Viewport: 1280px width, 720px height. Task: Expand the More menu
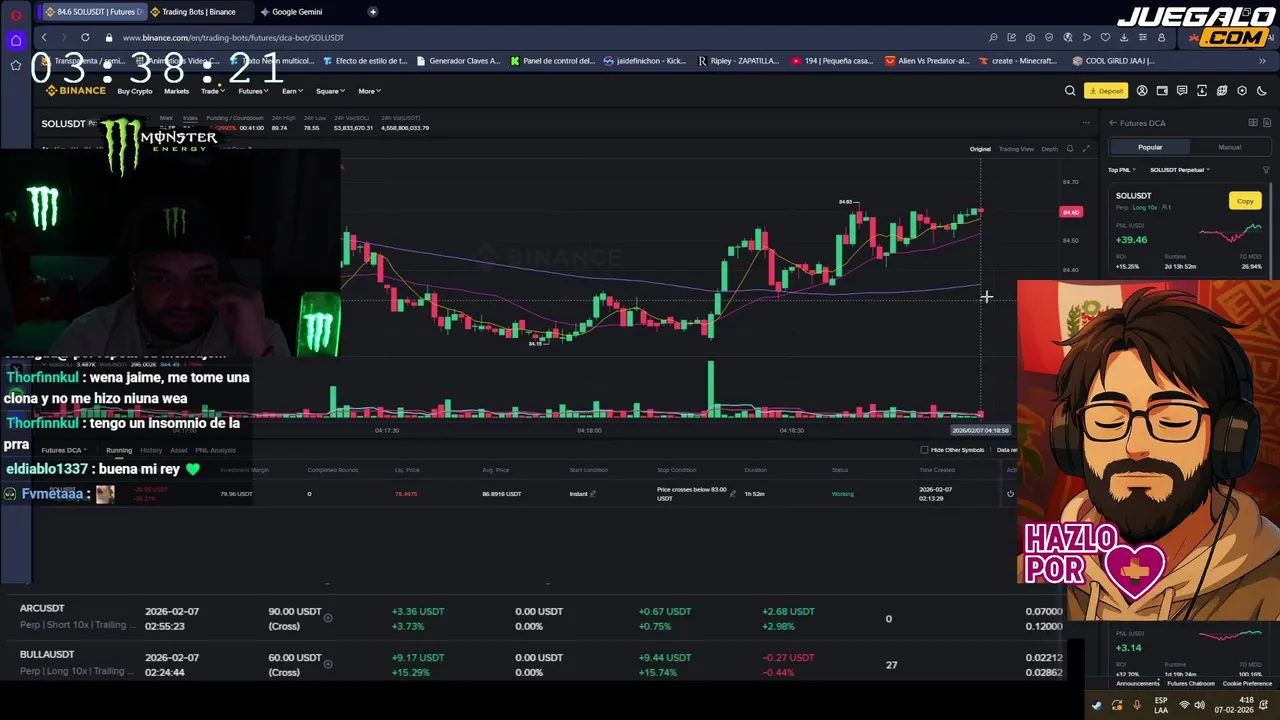[369, 91]
